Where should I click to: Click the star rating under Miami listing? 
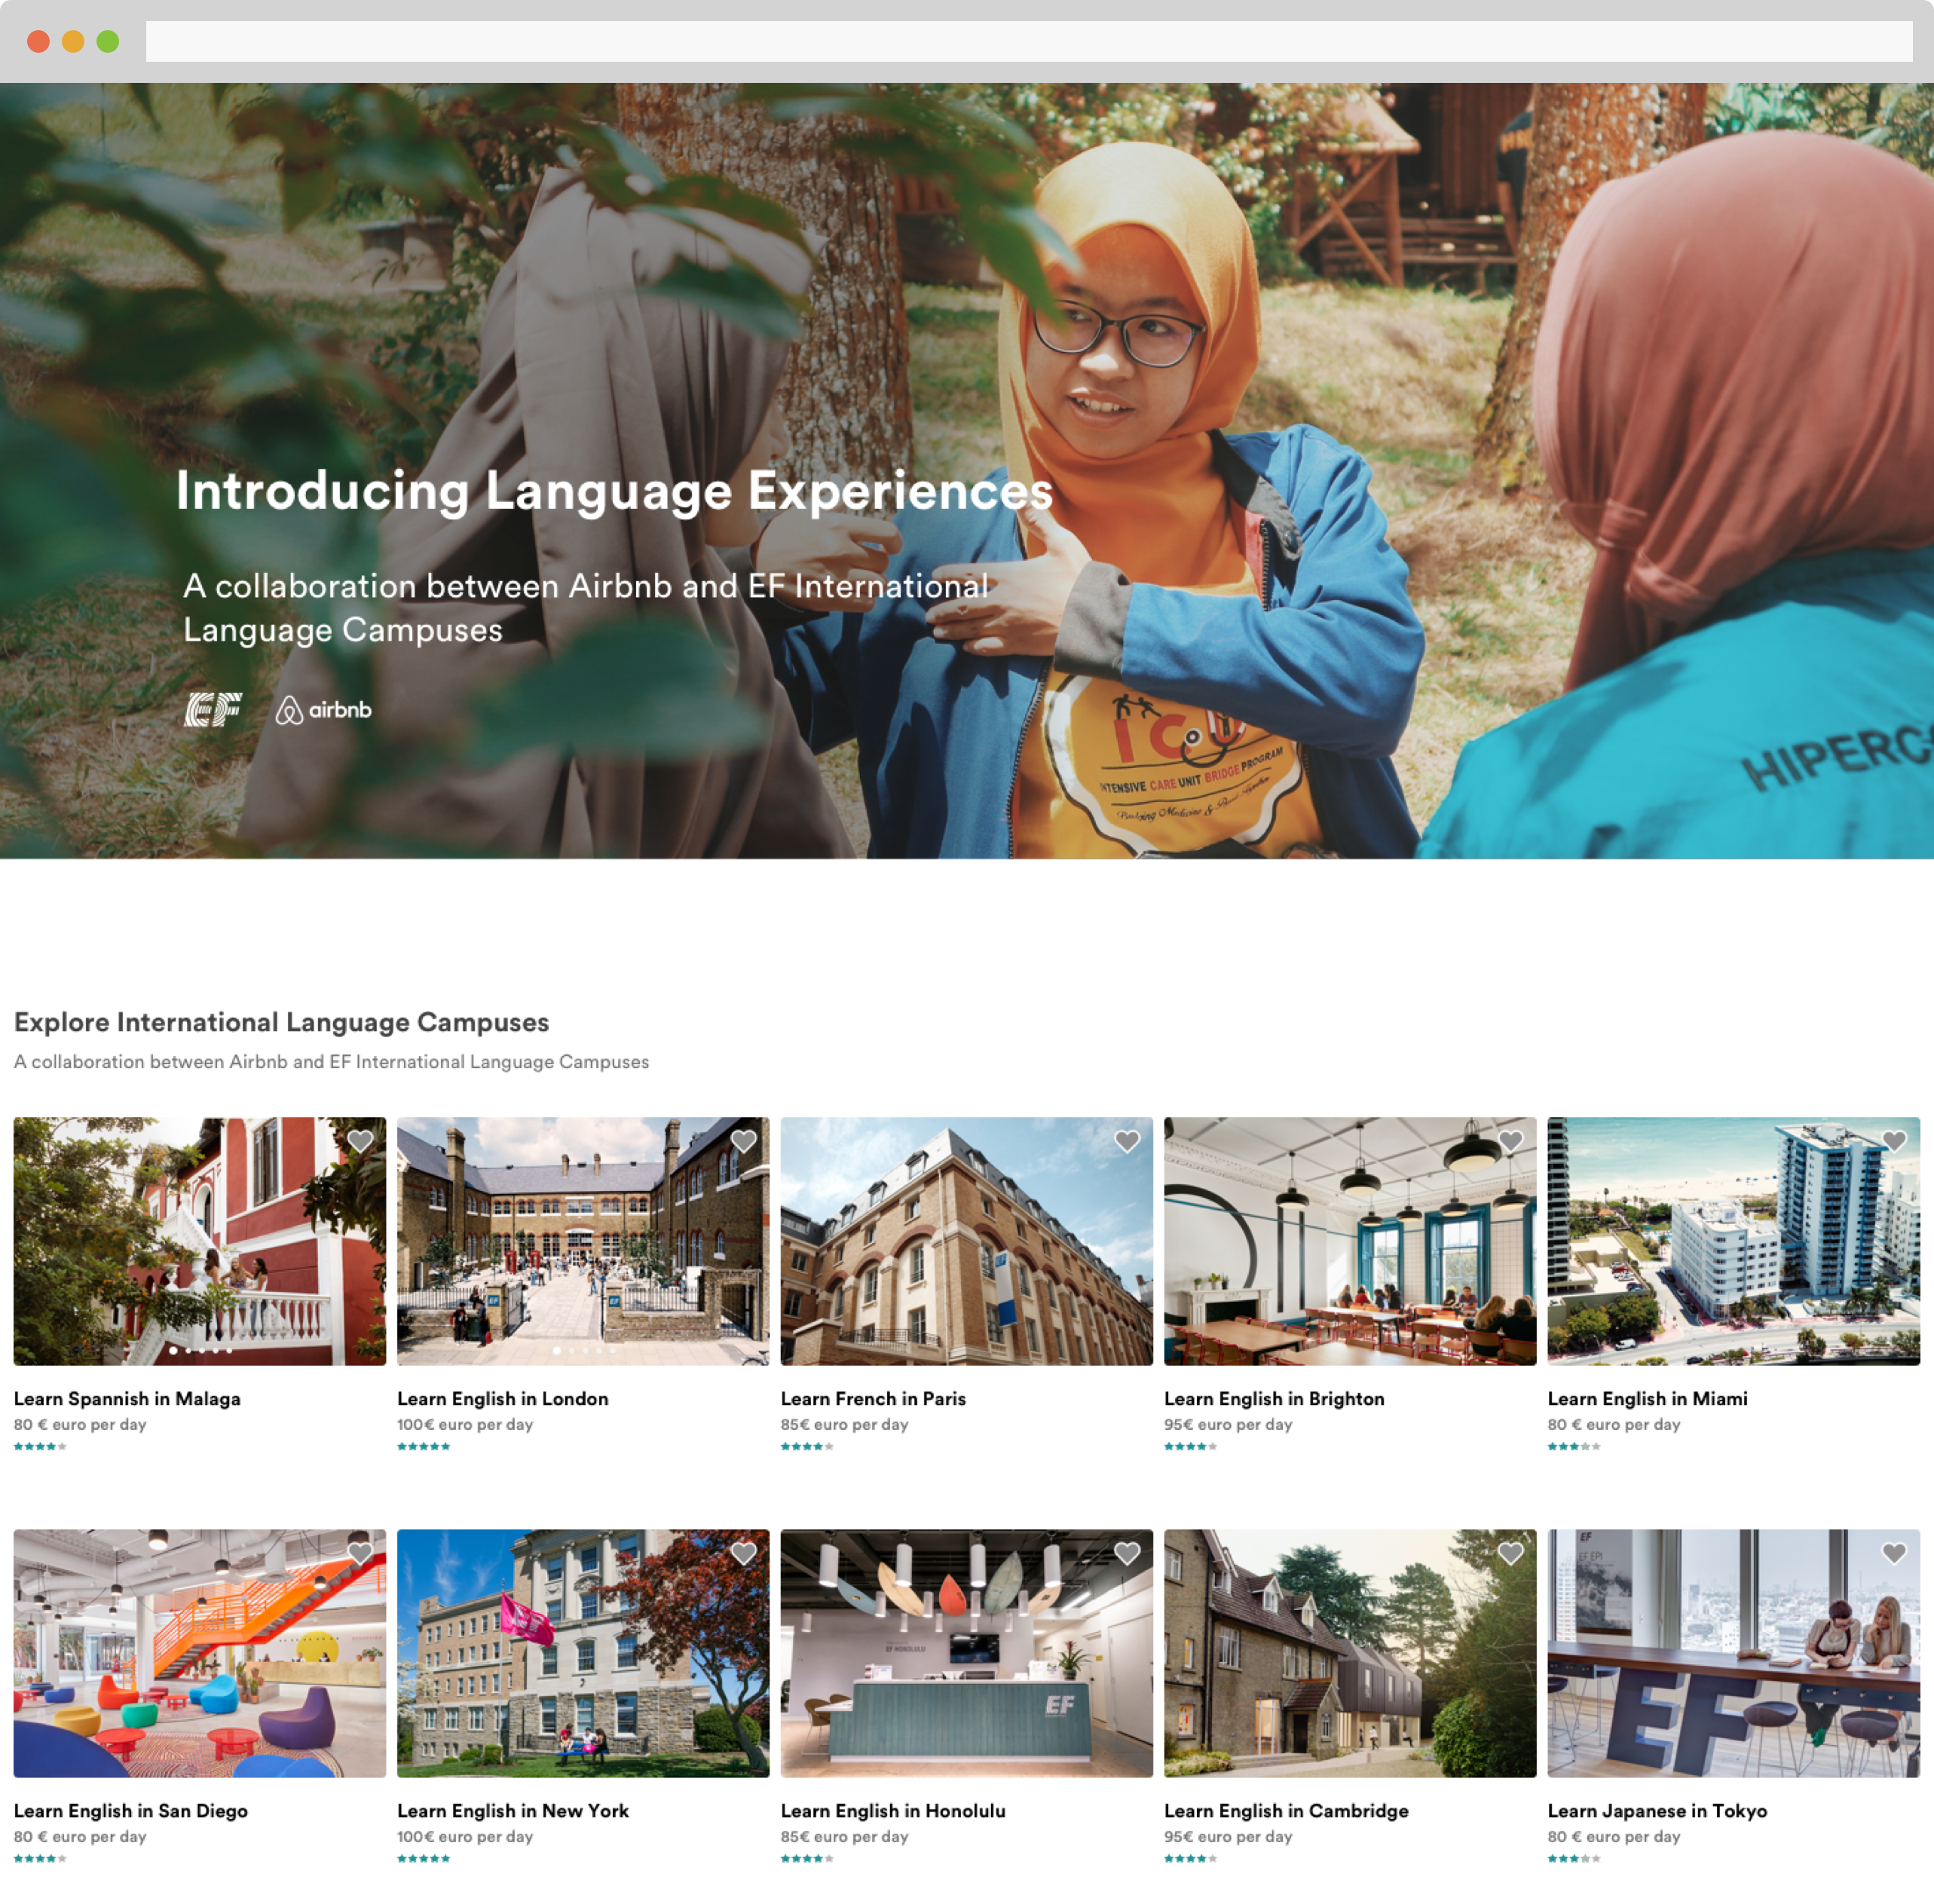(1574, 1446)
